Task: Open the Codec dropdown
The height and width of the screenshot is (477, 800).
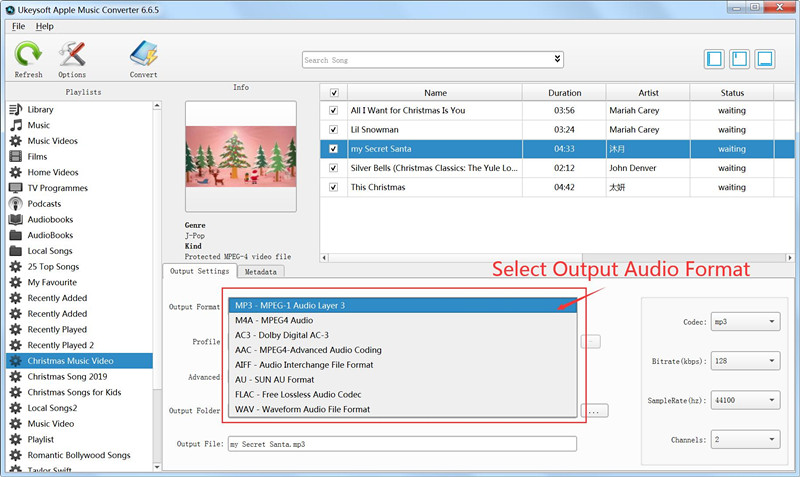Action: click(745, 322)
